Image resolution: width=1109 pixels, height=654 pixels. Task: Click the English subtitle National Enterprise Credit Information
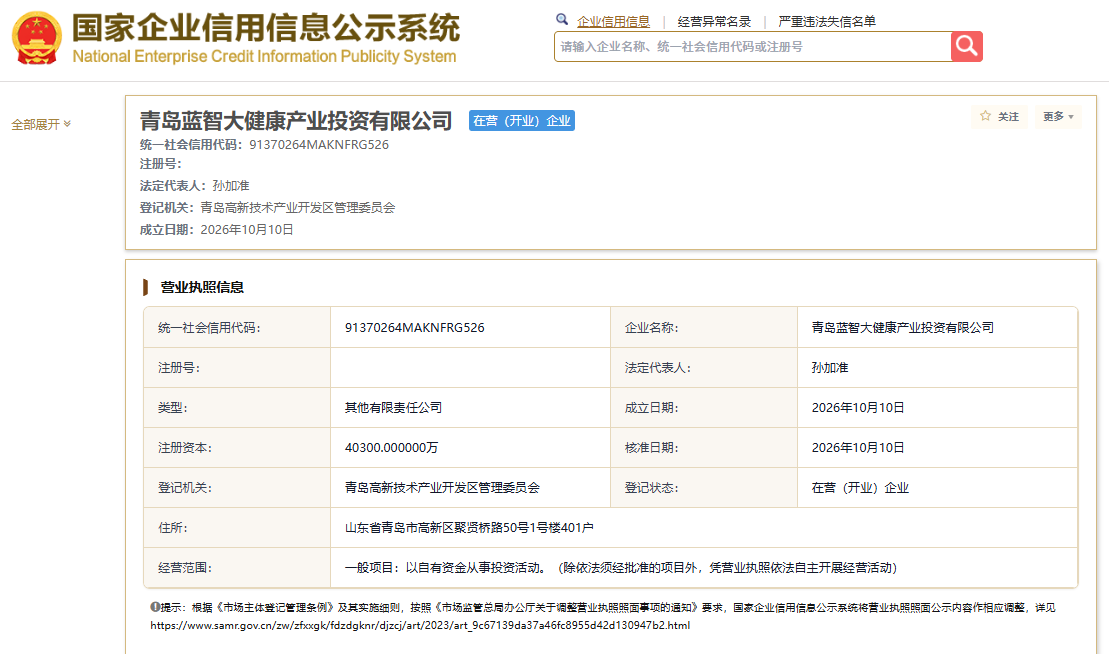click(265, 57)
